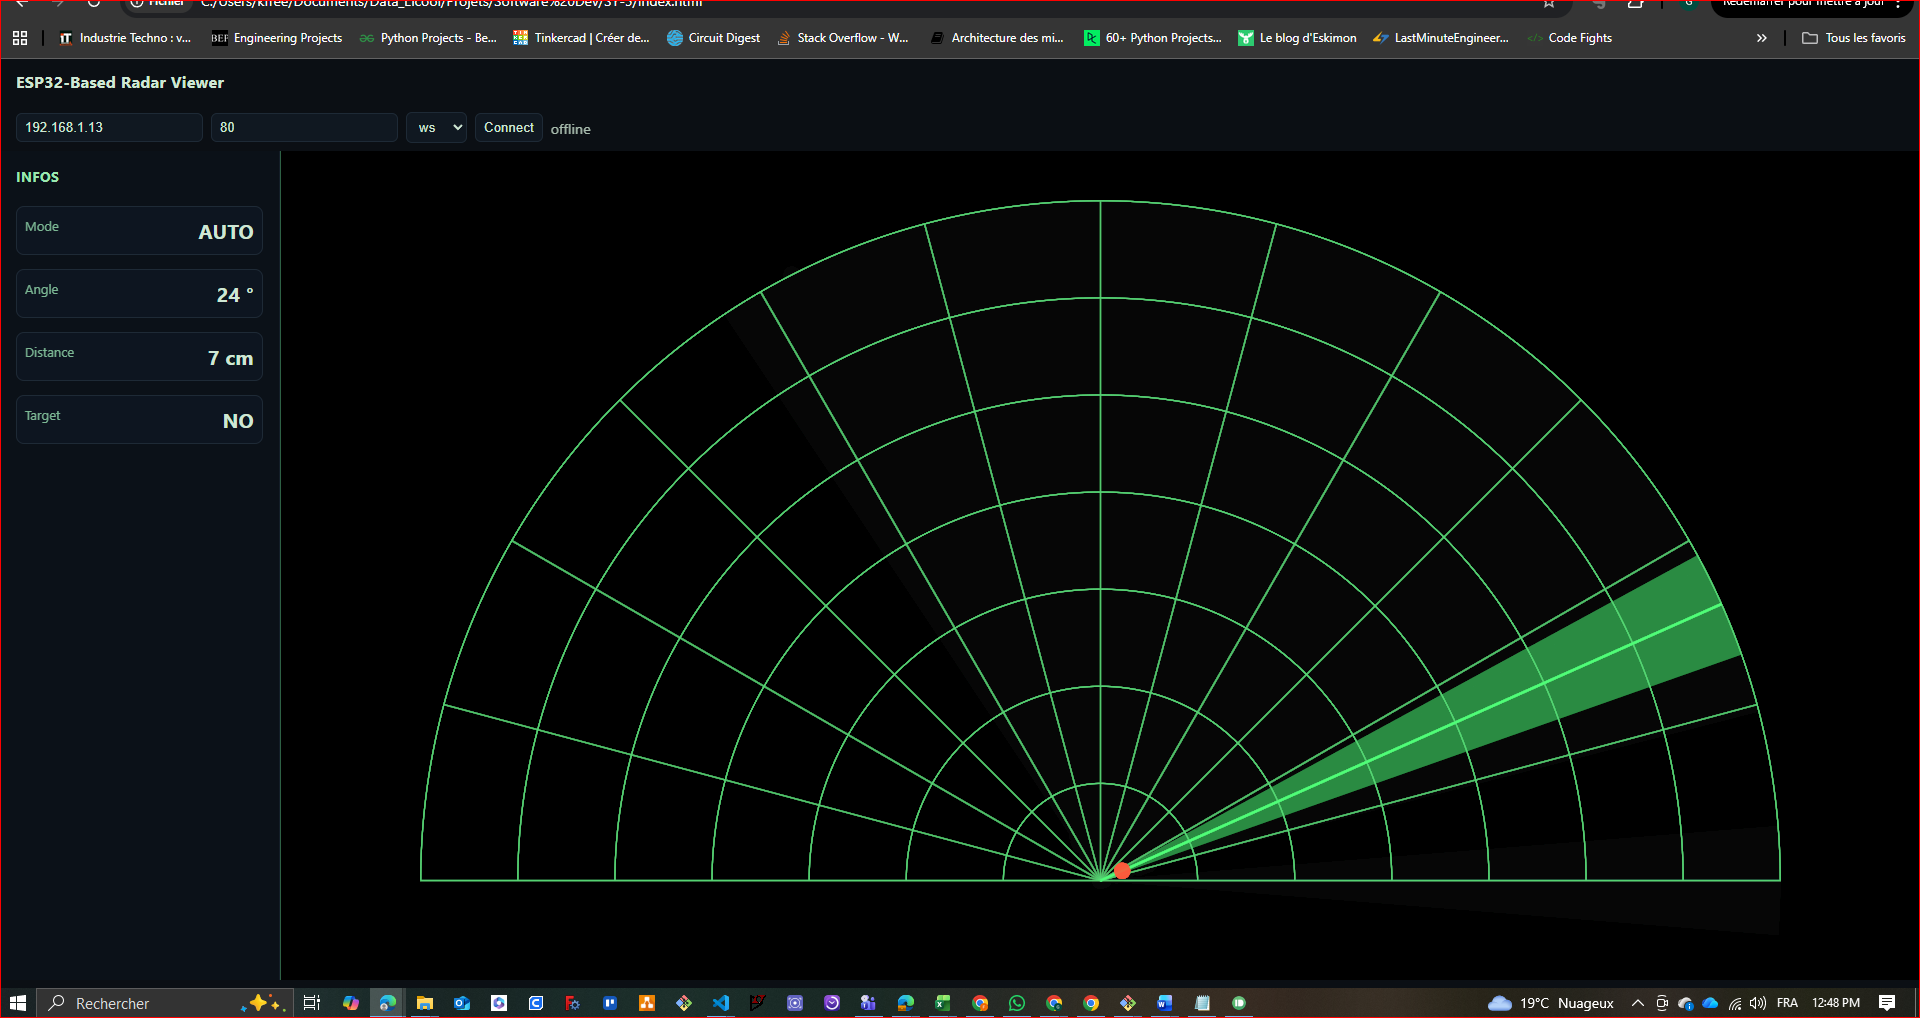Open the Windows Task View icon

pos(312,1003)
